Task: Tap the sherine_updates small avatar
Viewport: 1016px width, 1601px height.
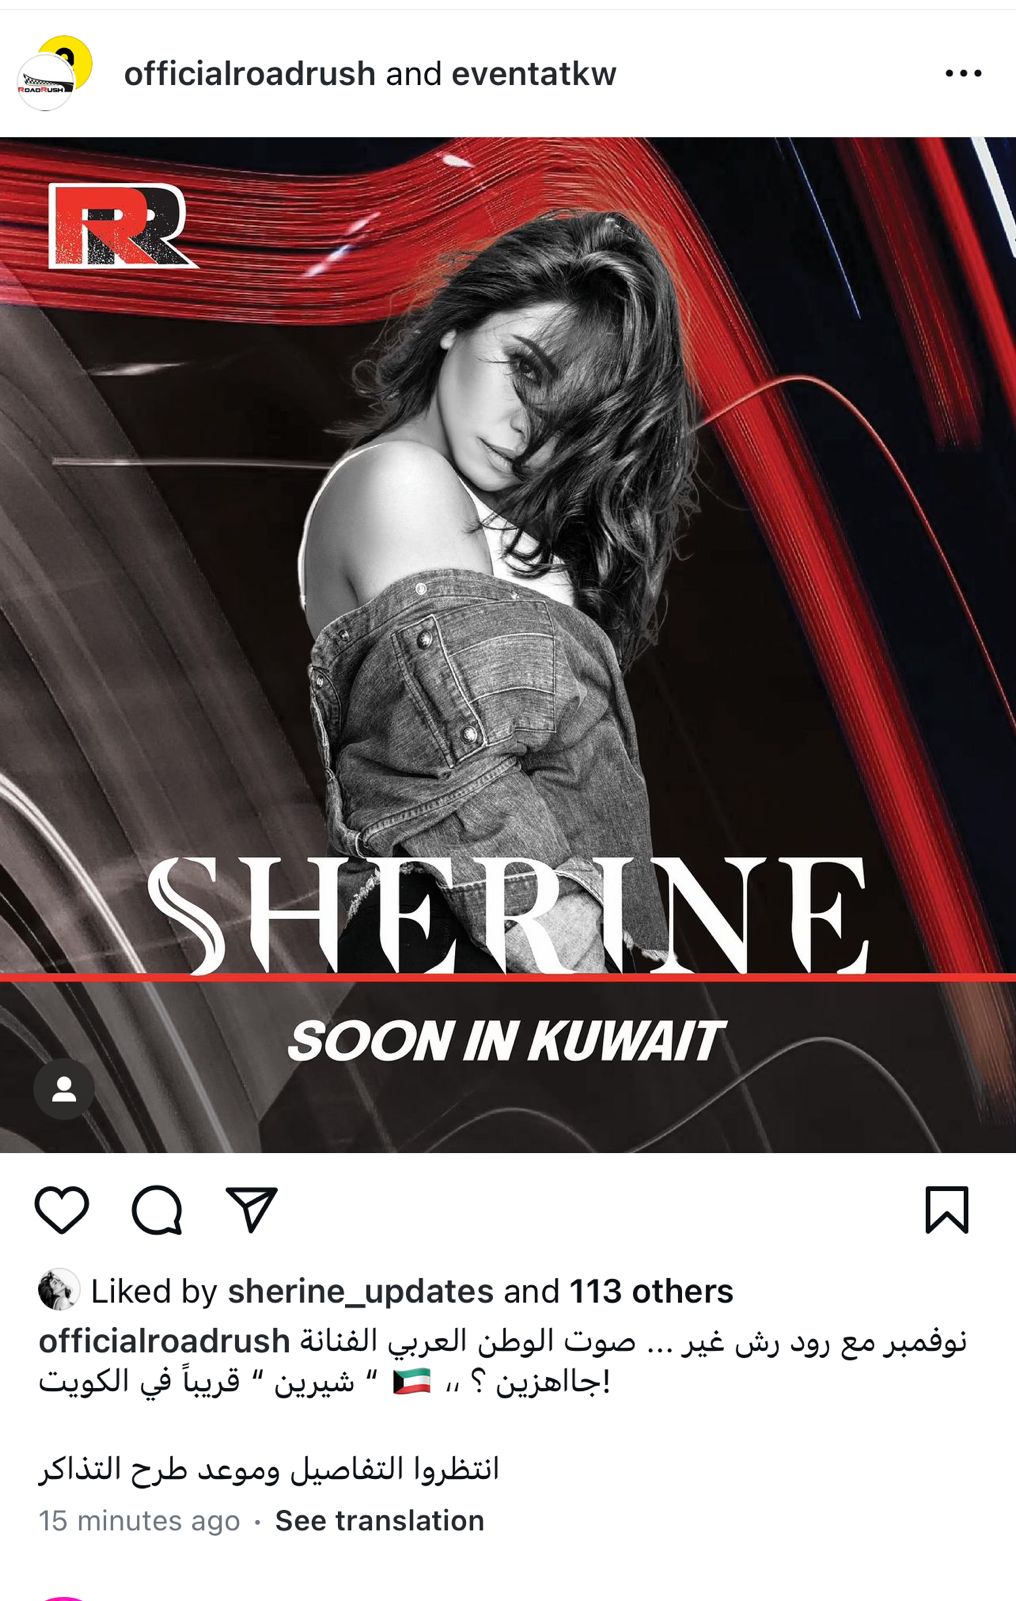Action: tap(59, 1290)
